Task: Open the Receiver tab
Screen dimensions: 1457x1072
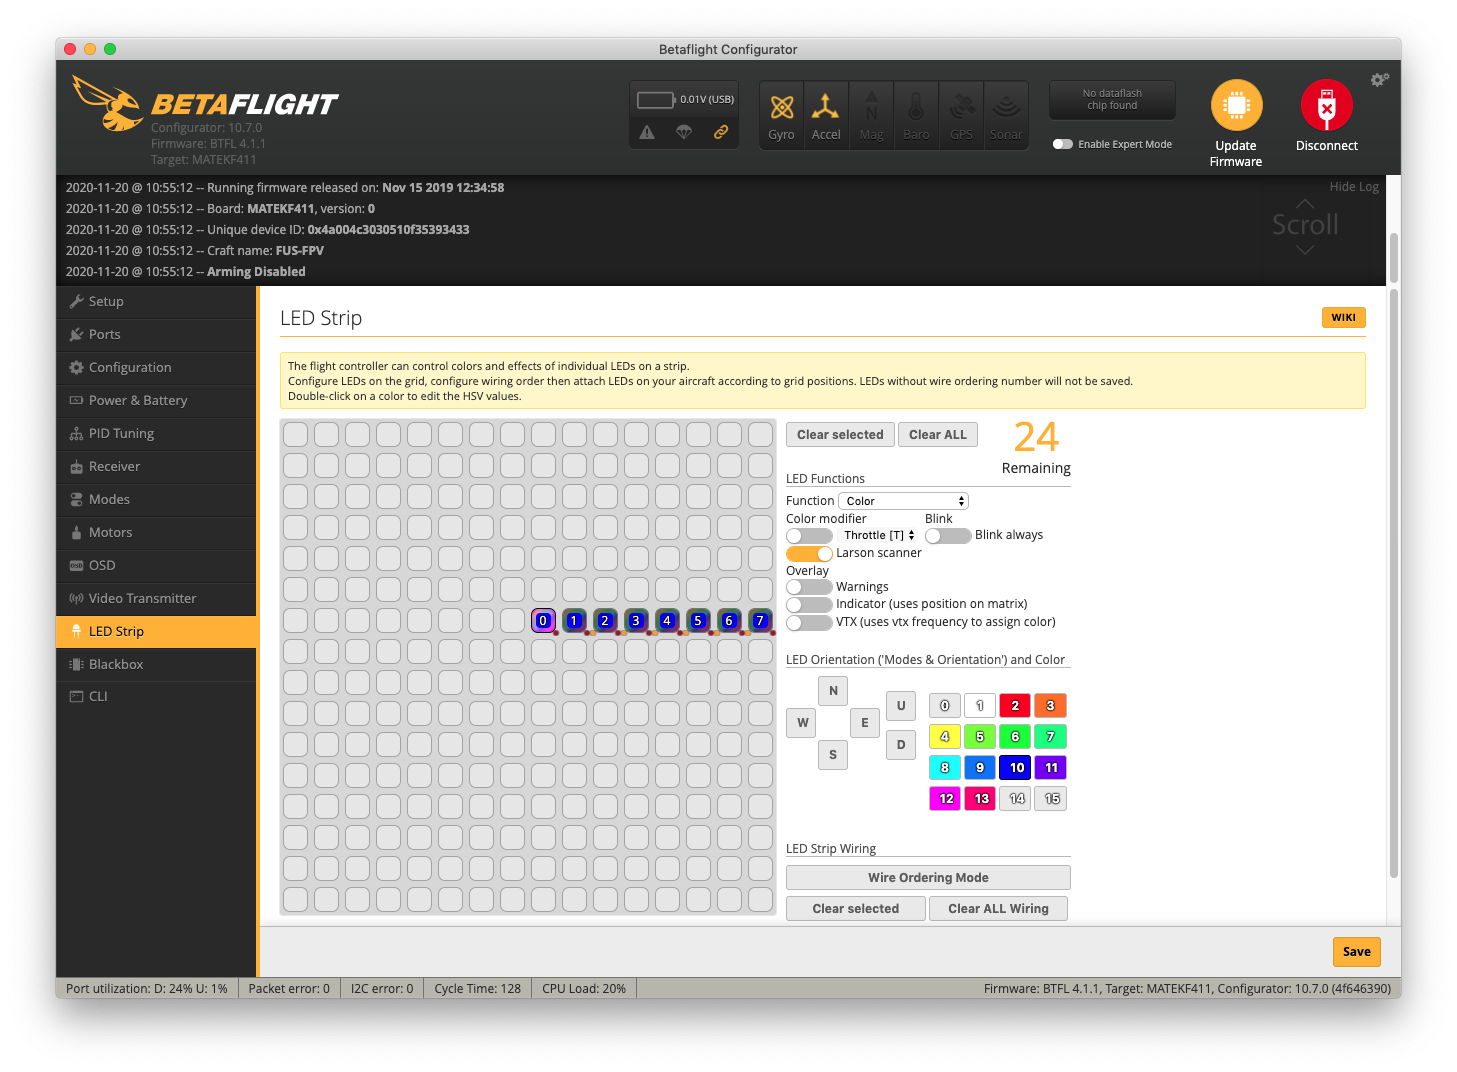Action: 157,467
